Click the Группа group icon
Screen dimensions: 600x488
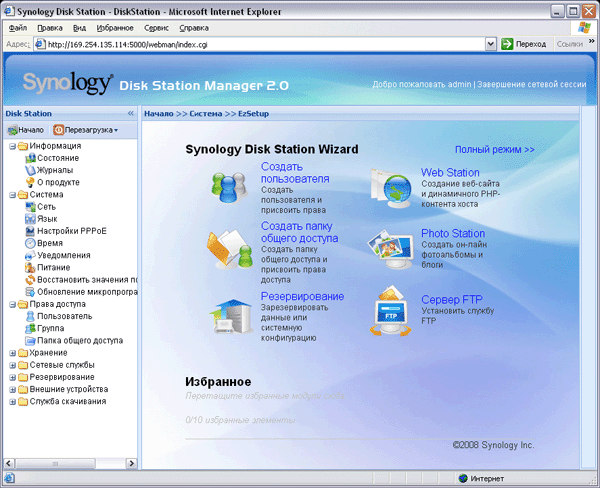tap(30, 328)
